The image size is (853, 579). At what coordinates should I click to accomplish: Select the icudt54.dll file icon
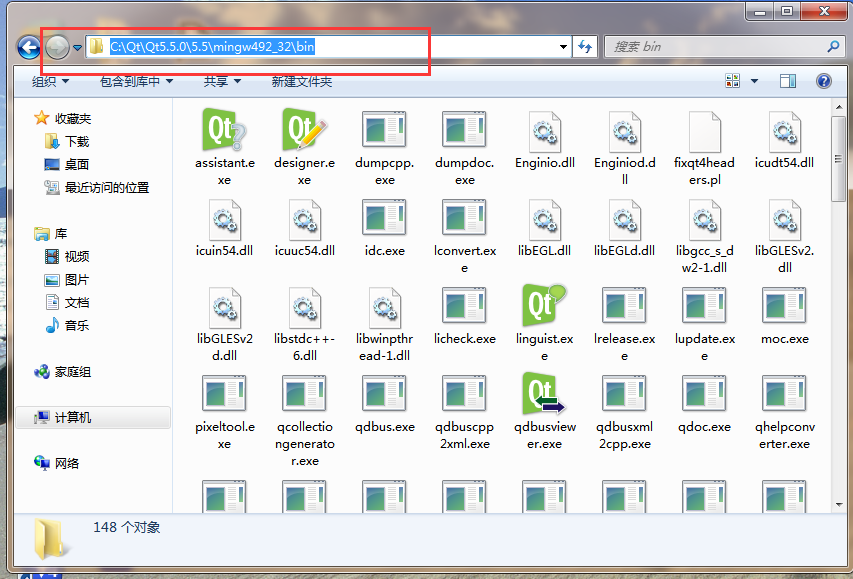tap(784, 132)
